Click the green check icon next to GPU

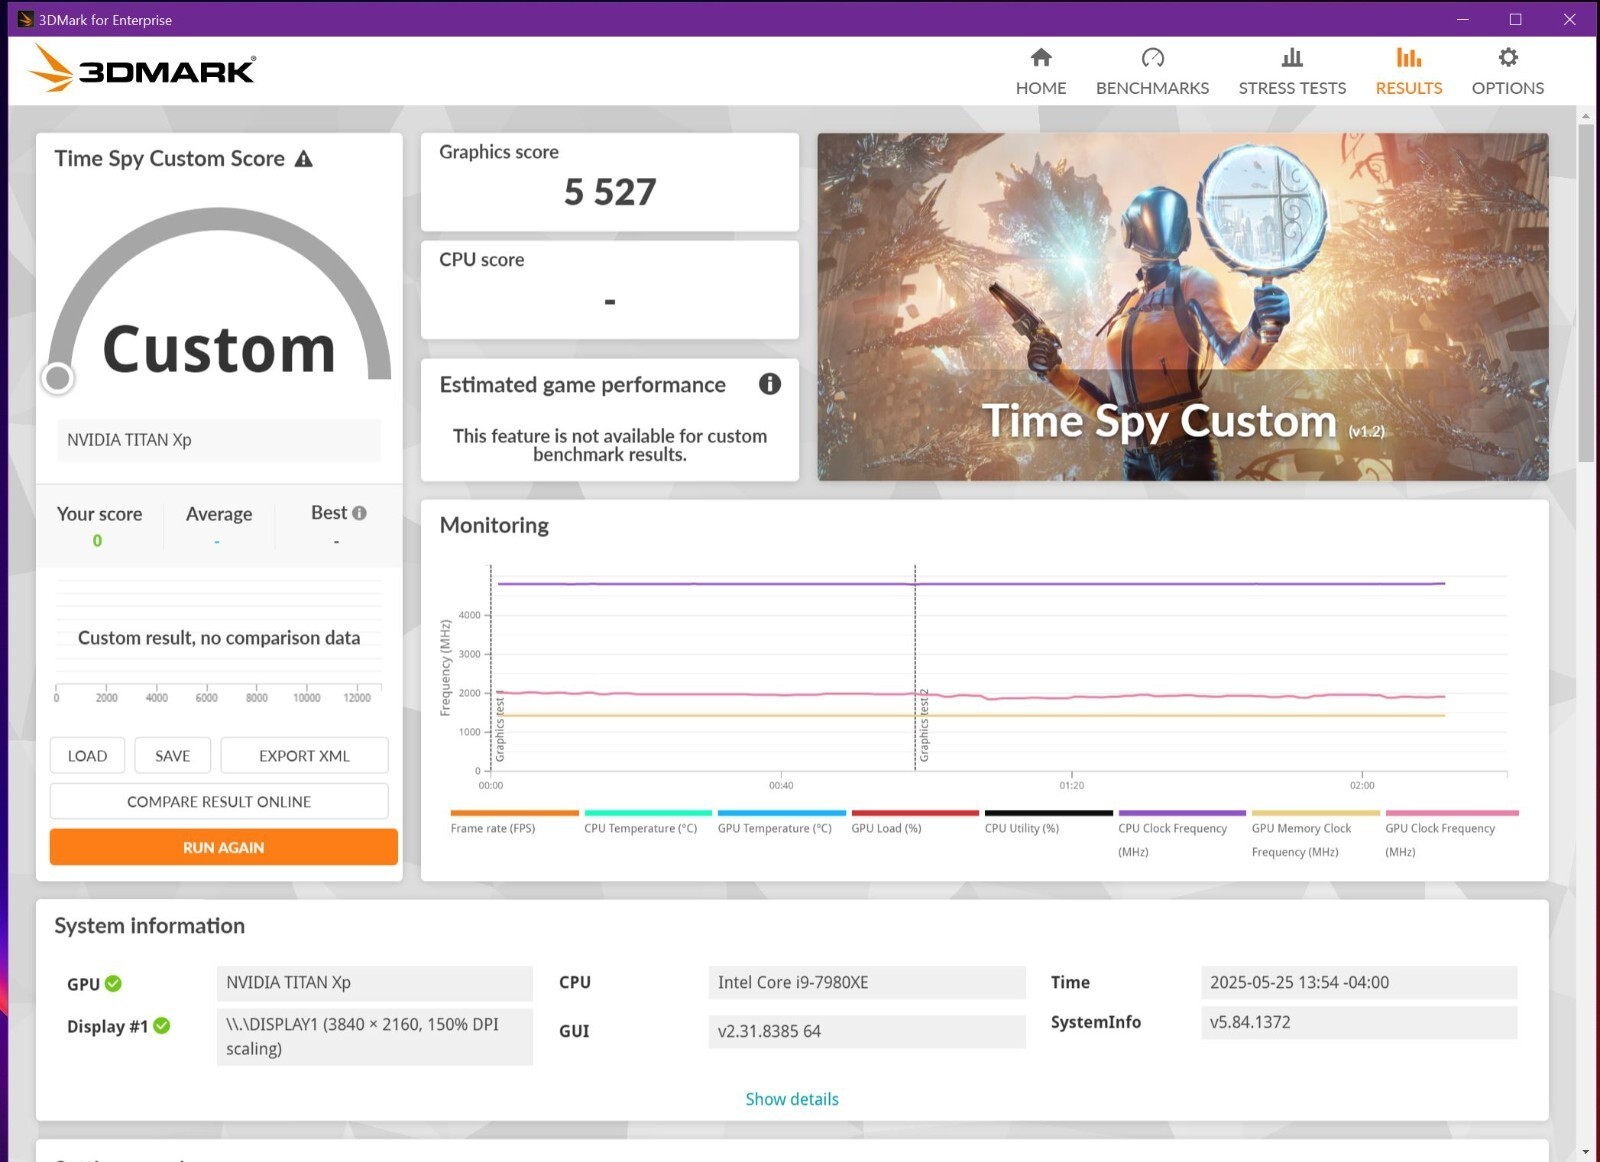[113, 983]
